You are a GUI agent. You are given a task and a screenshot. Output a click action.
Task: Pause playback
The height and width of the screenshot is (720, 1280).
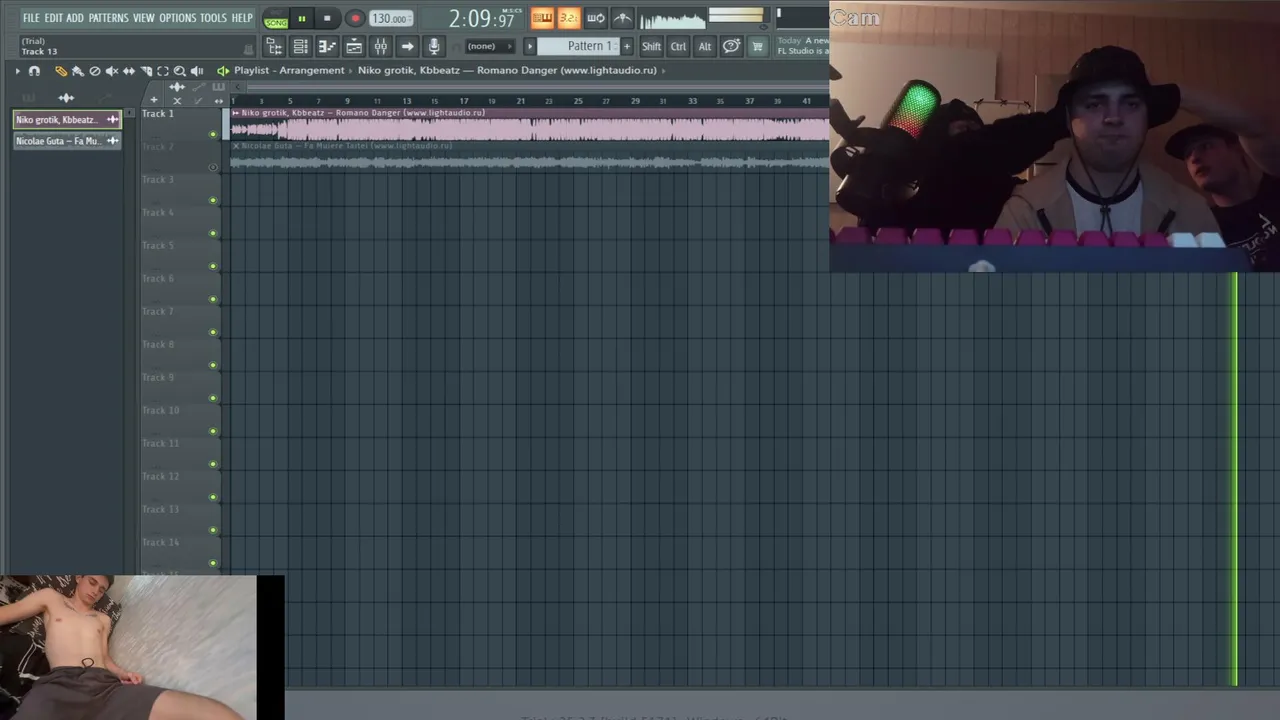pos(302,19)
